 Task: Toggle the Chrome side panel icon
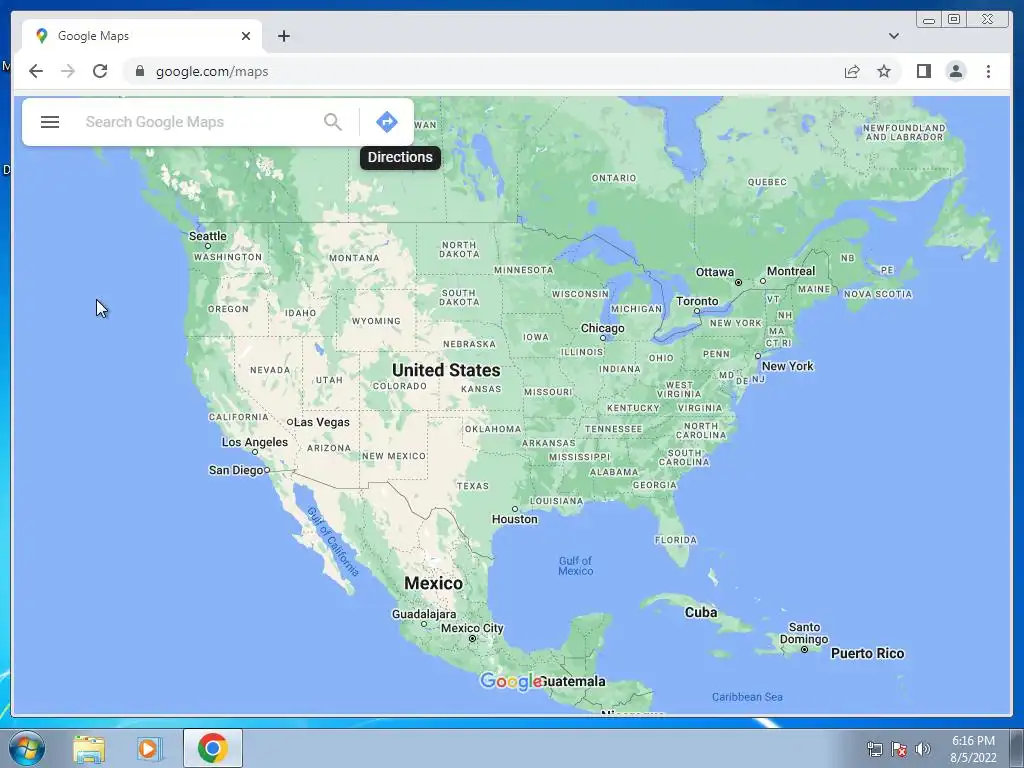pos(923,71)
